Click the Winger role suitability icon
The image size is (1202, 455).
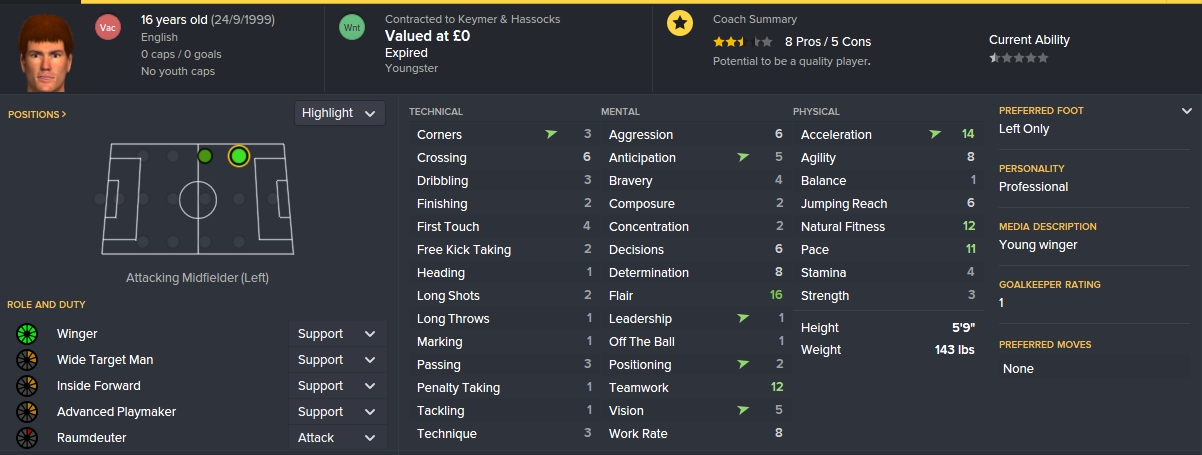tap(27, 334)
